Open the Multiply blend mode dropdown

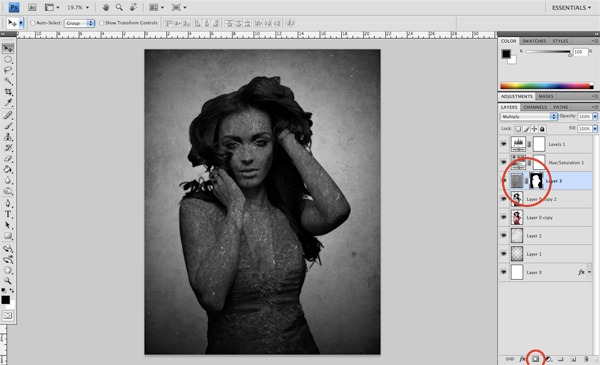(528, 116)
